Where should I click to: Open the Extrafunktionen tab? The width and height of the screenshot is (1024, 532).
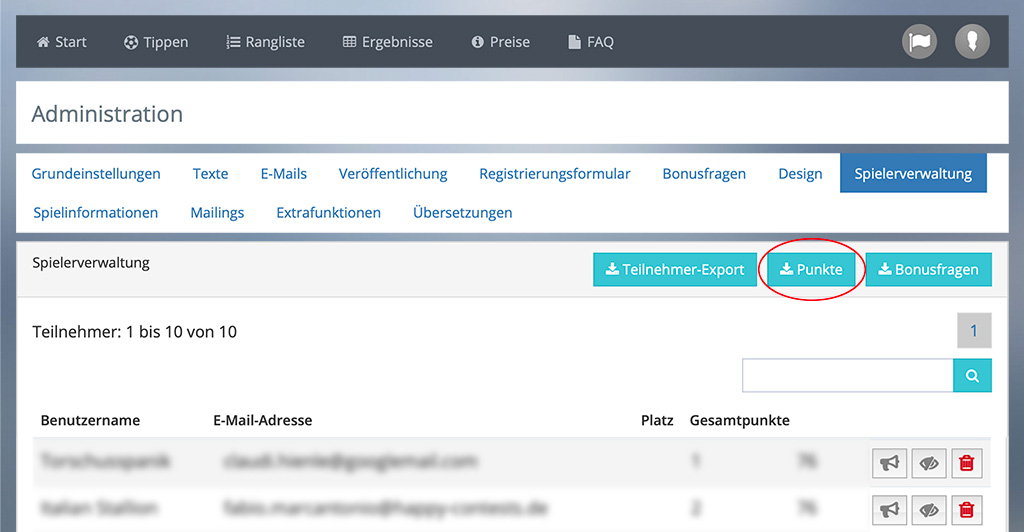(x=328, y=212)
